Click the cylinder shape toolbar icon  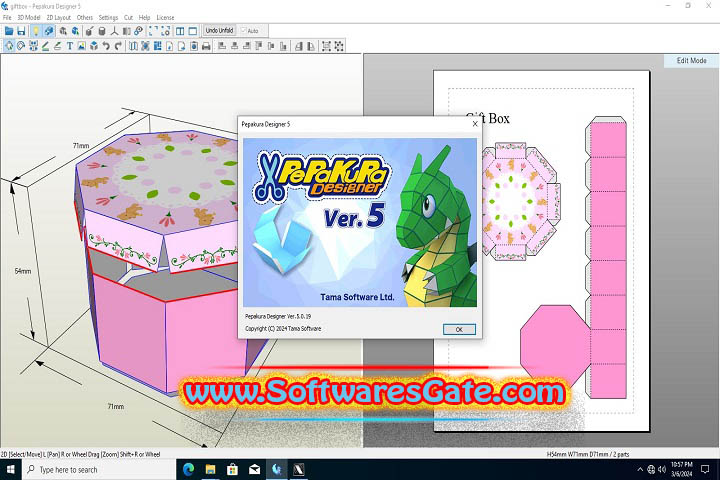[x=102, y=31]
